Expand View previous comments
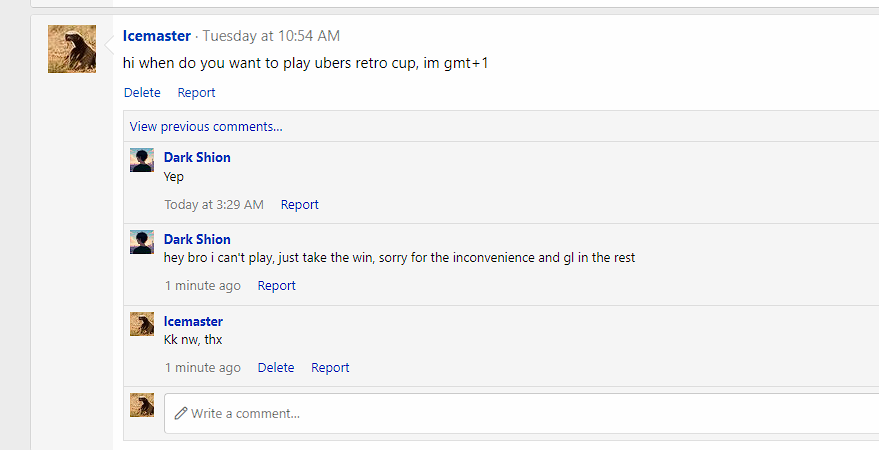 click(206, 127)
